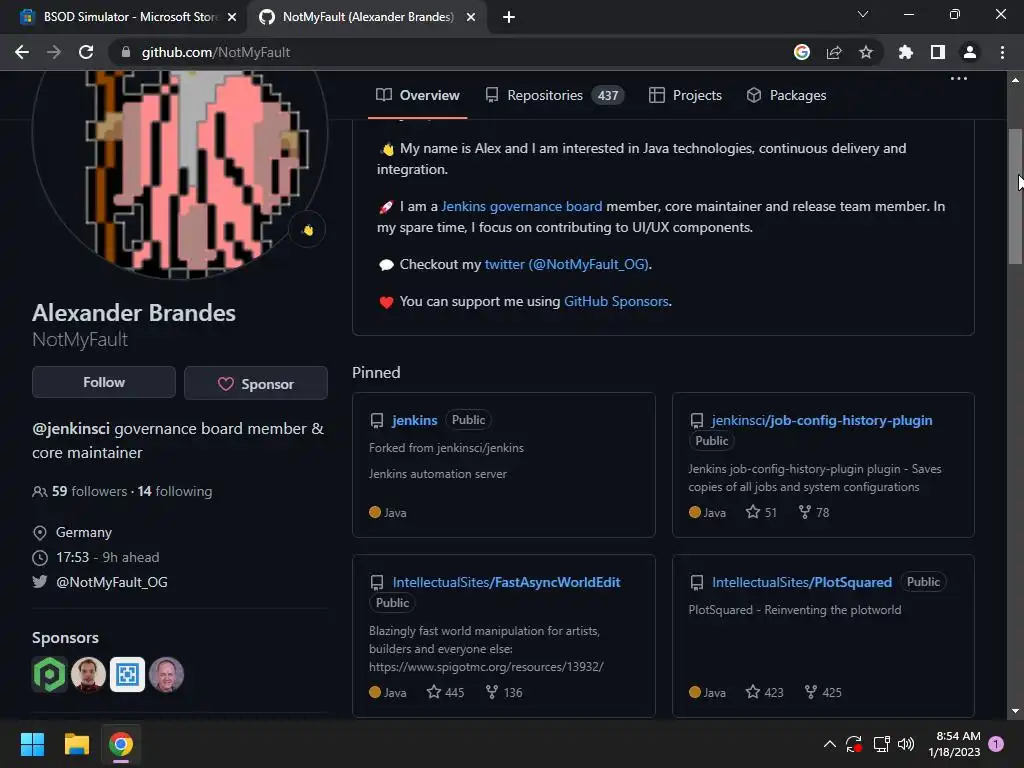View 78 forks of job-config-history-plugin

814,513
